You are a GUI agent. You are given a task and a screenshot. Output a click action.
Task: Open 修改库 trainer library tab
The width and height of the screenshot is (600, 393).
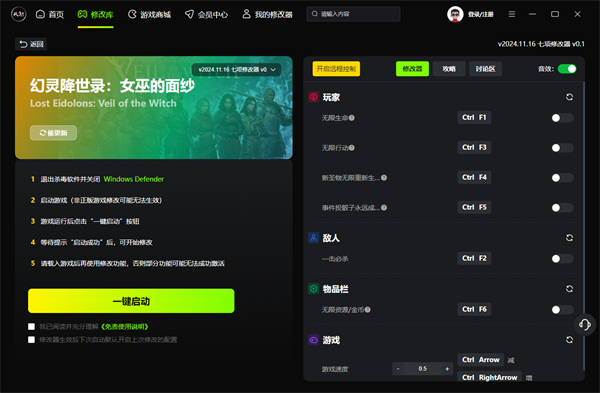point(96,15)
